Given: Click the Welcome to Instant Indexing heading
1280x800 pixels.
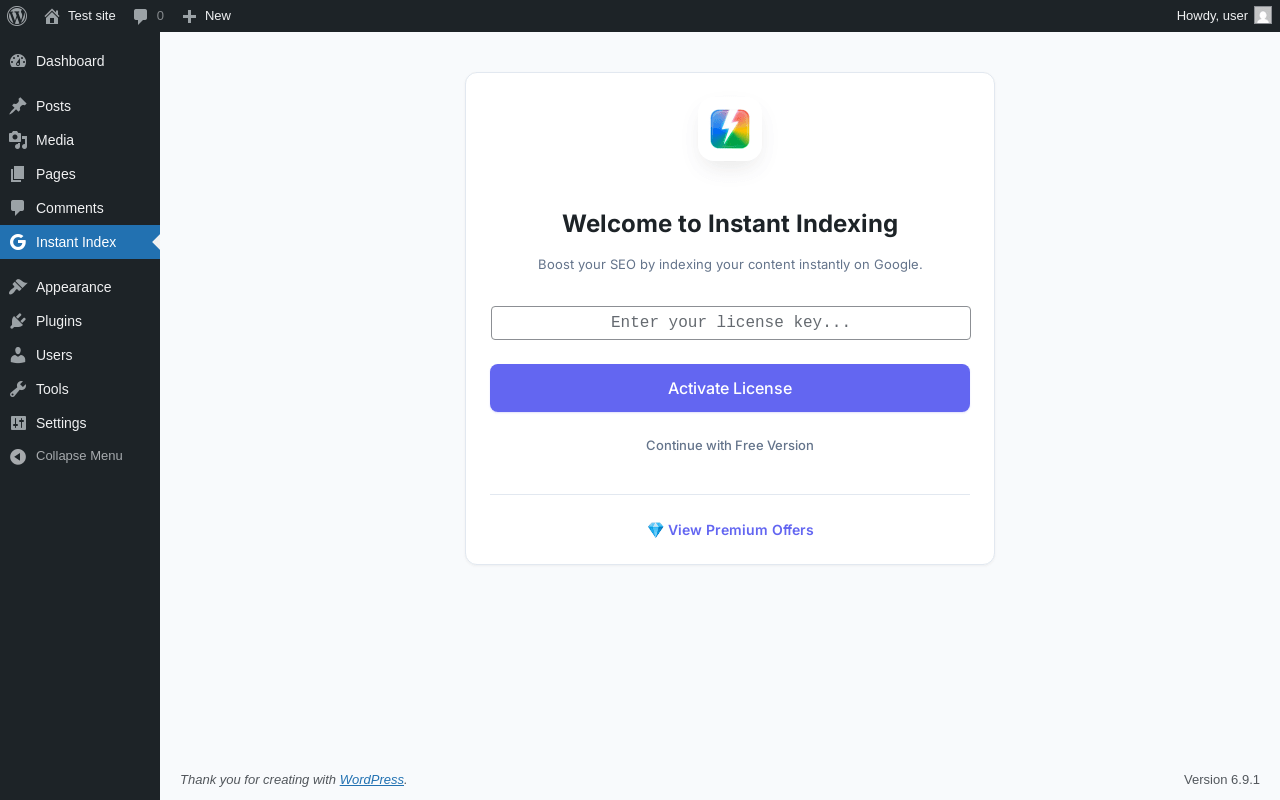Looking at the screenshot, I should (x=730, y=223).
